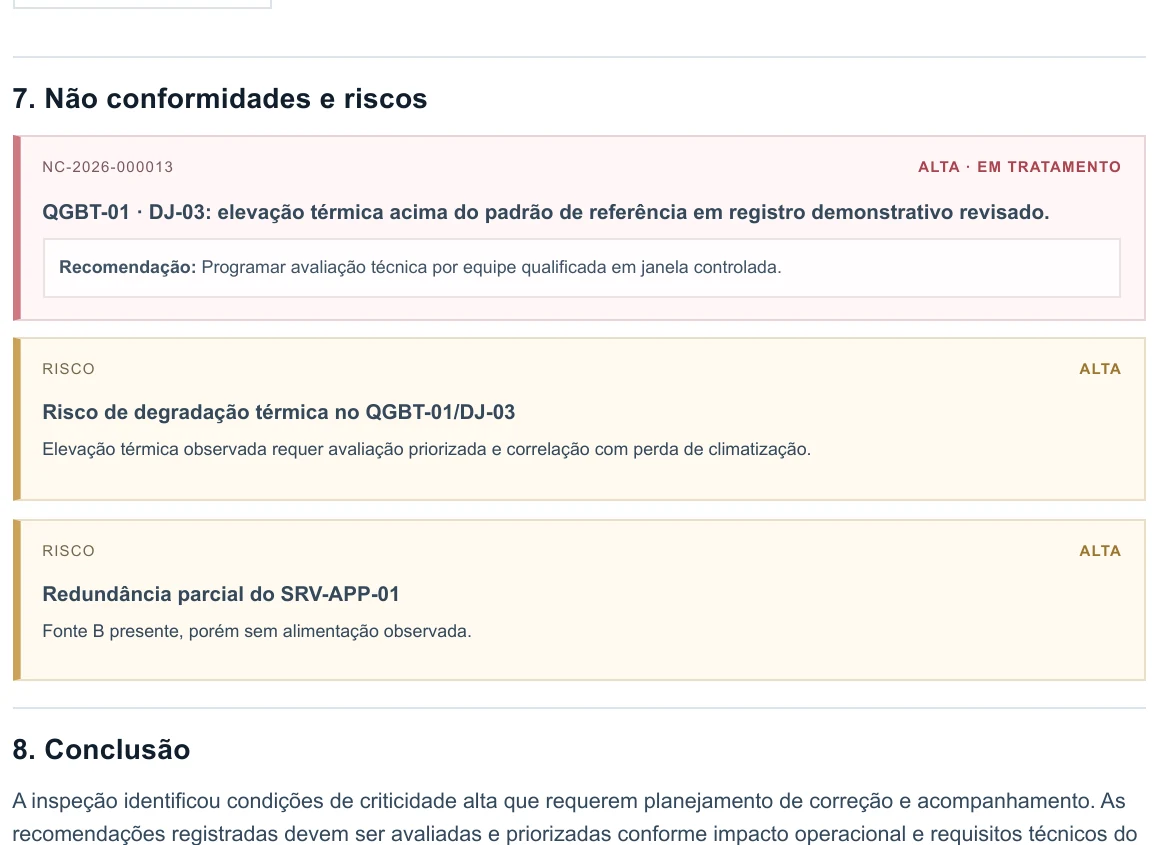Click ALTA badge on degradação térmica card
Image resolution: width=1160 pixels, height=845 pixels.
1100,369
